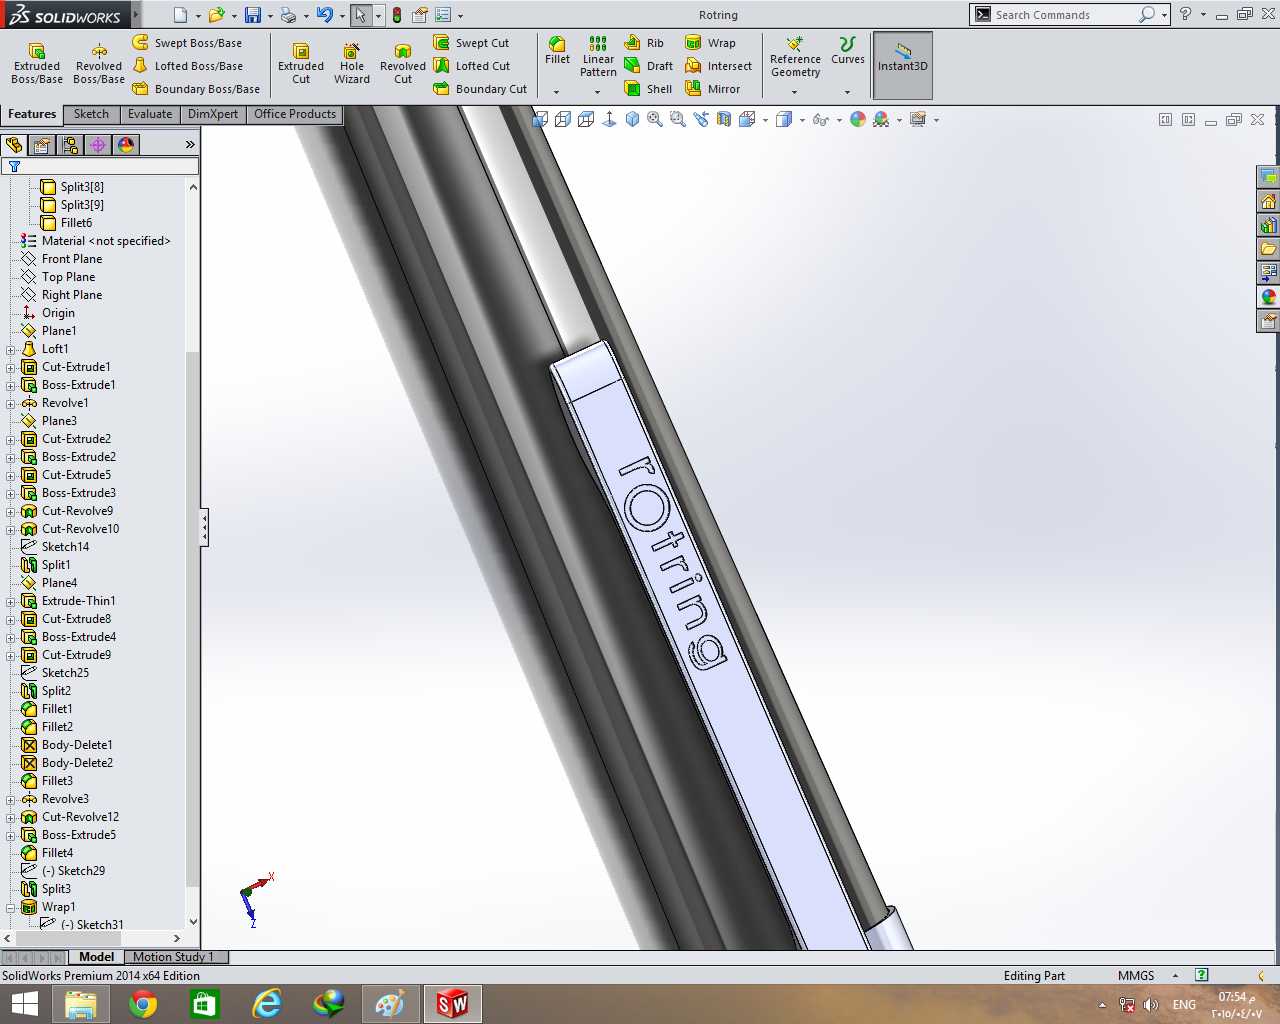1280x1024 pixels.
Task: Open the Undo history dropdown arrow
Action: pyautogui.click(x=342, y=16)
